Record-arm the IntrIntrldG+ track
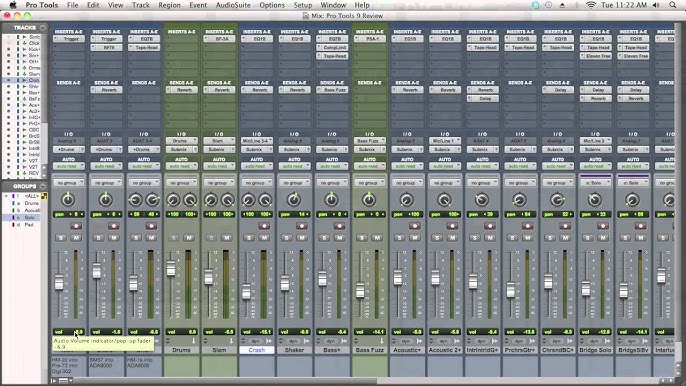 tap(490, 226)
